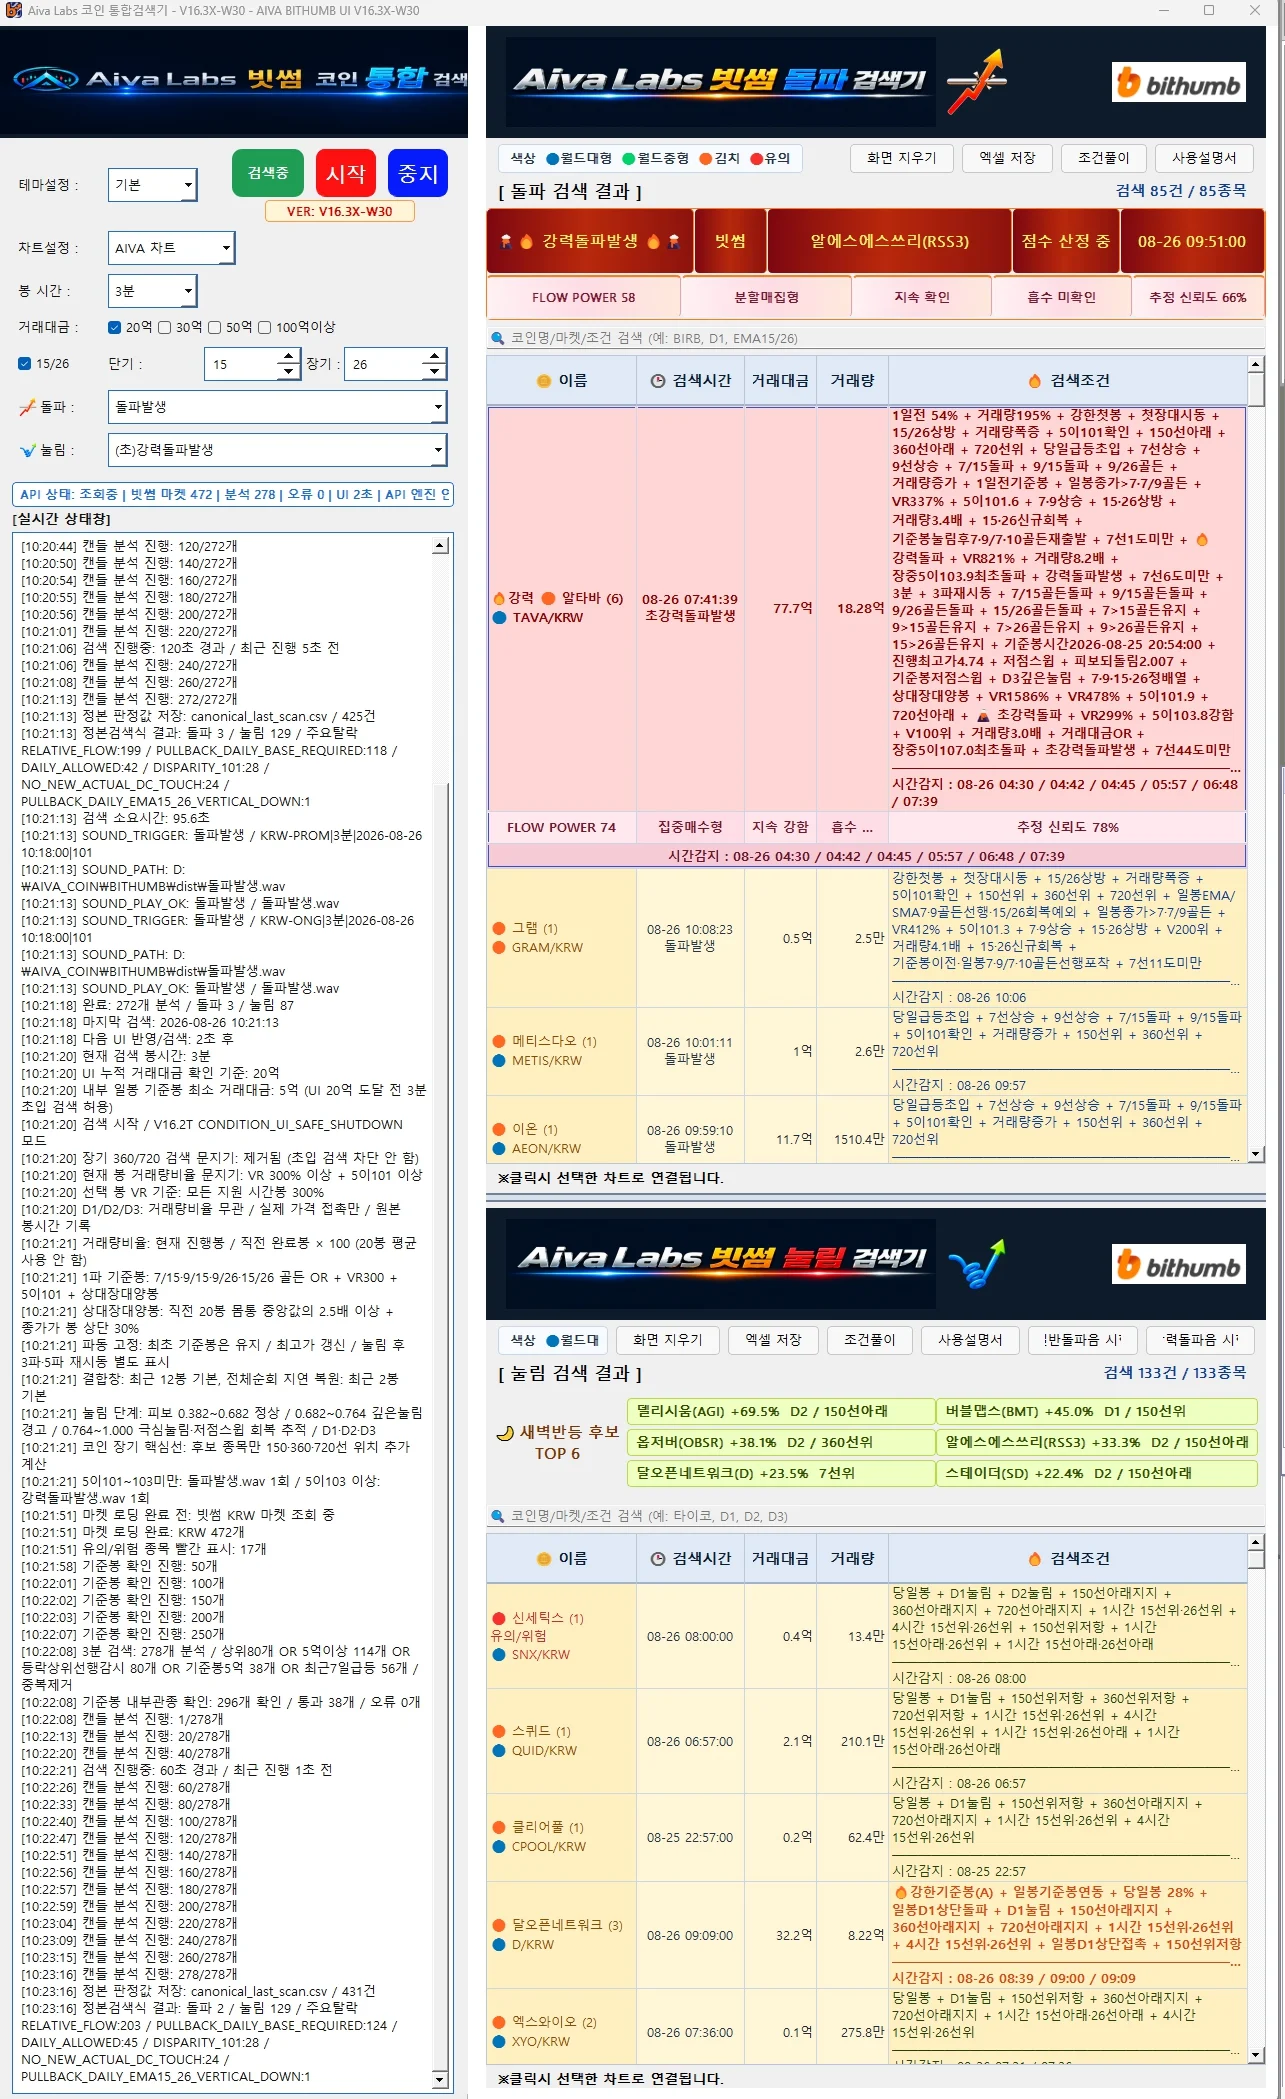Click the 돌파 coin search input field

(x=876, y=338)
